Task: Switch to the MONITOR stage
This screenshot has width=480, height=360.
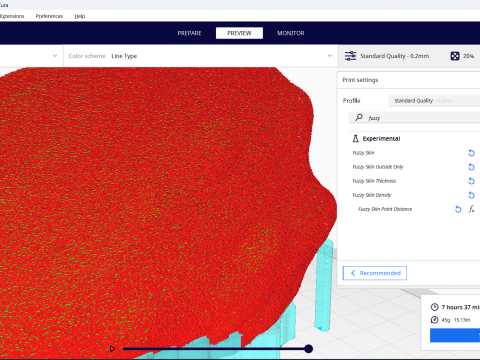Action: 291,33
